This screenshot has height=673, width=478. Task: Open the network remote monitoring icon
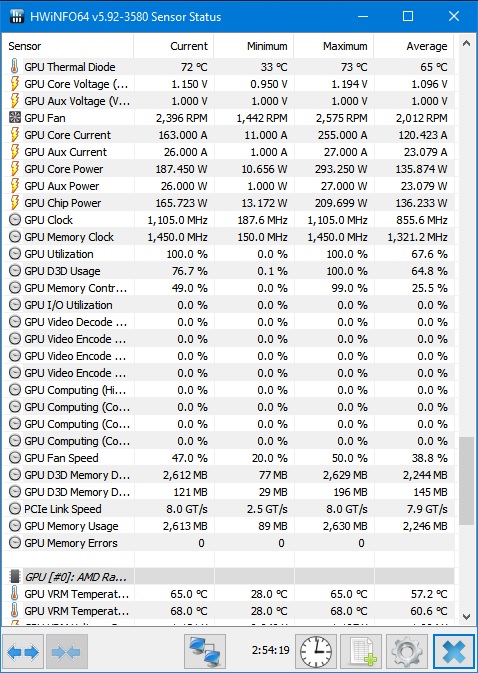tap(205, 652)
